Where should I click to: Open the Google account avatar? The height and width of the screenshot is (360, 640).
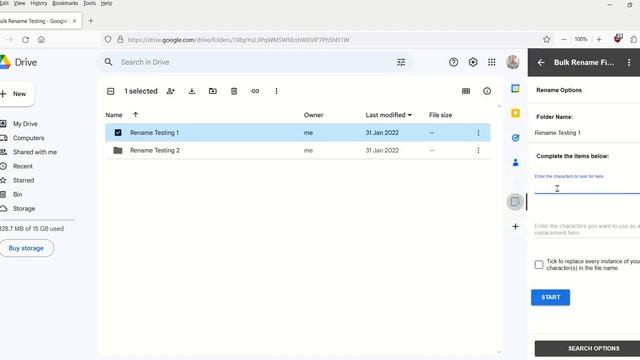point(513,62)
